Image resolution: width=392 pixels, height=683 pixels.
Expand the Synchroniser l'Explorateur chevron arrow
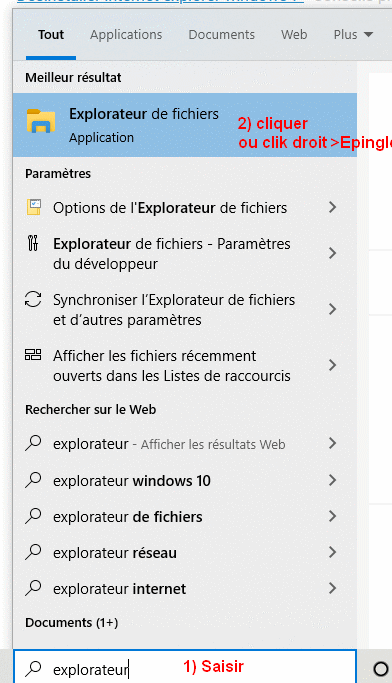(x=333, y=309)
